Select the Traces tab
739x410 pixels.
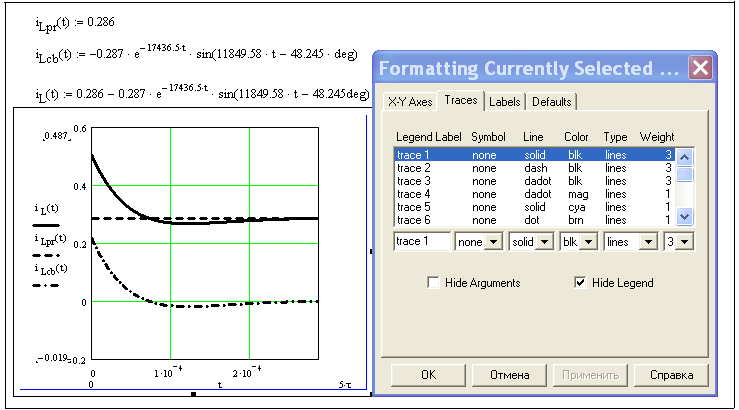click(x=460, y=100)
